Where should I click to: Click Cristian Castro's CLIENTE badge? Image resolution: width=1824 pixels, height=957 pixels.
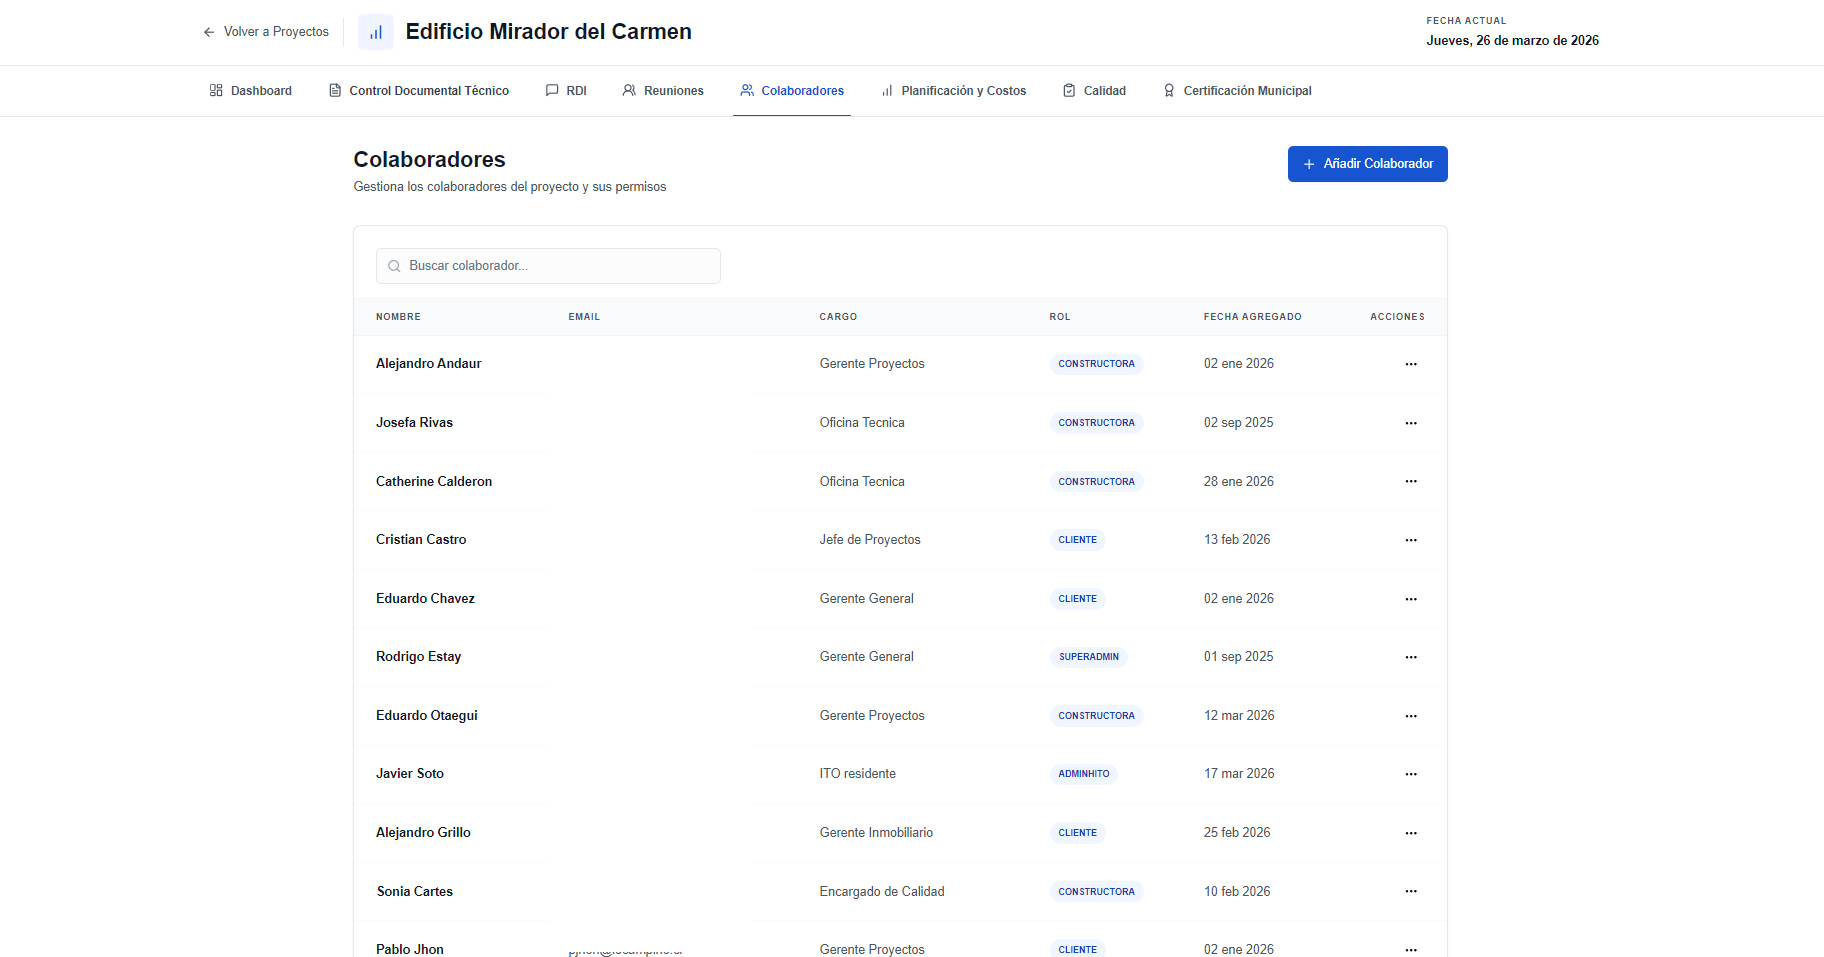coord(1077,540)
